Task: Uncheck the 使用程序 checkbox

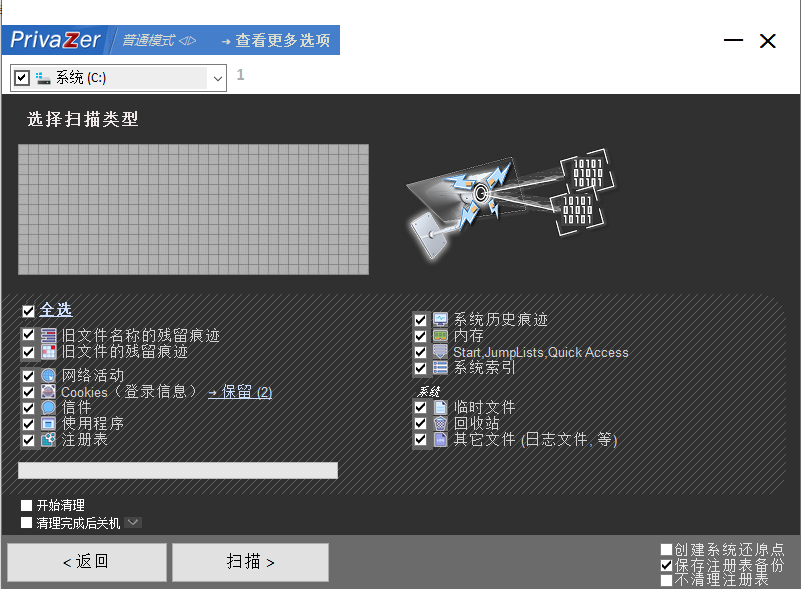Action: [x=29, y=423]
